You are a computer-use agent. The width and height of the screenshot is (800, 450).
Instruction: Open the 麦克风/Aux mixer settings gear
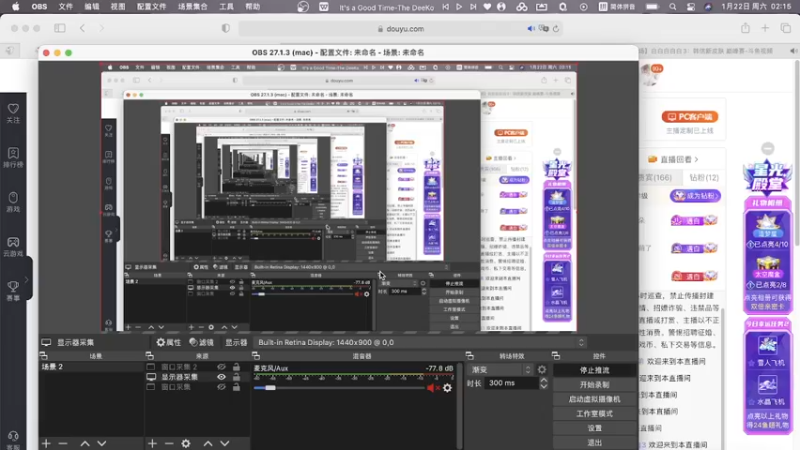[x=447, y=388]
